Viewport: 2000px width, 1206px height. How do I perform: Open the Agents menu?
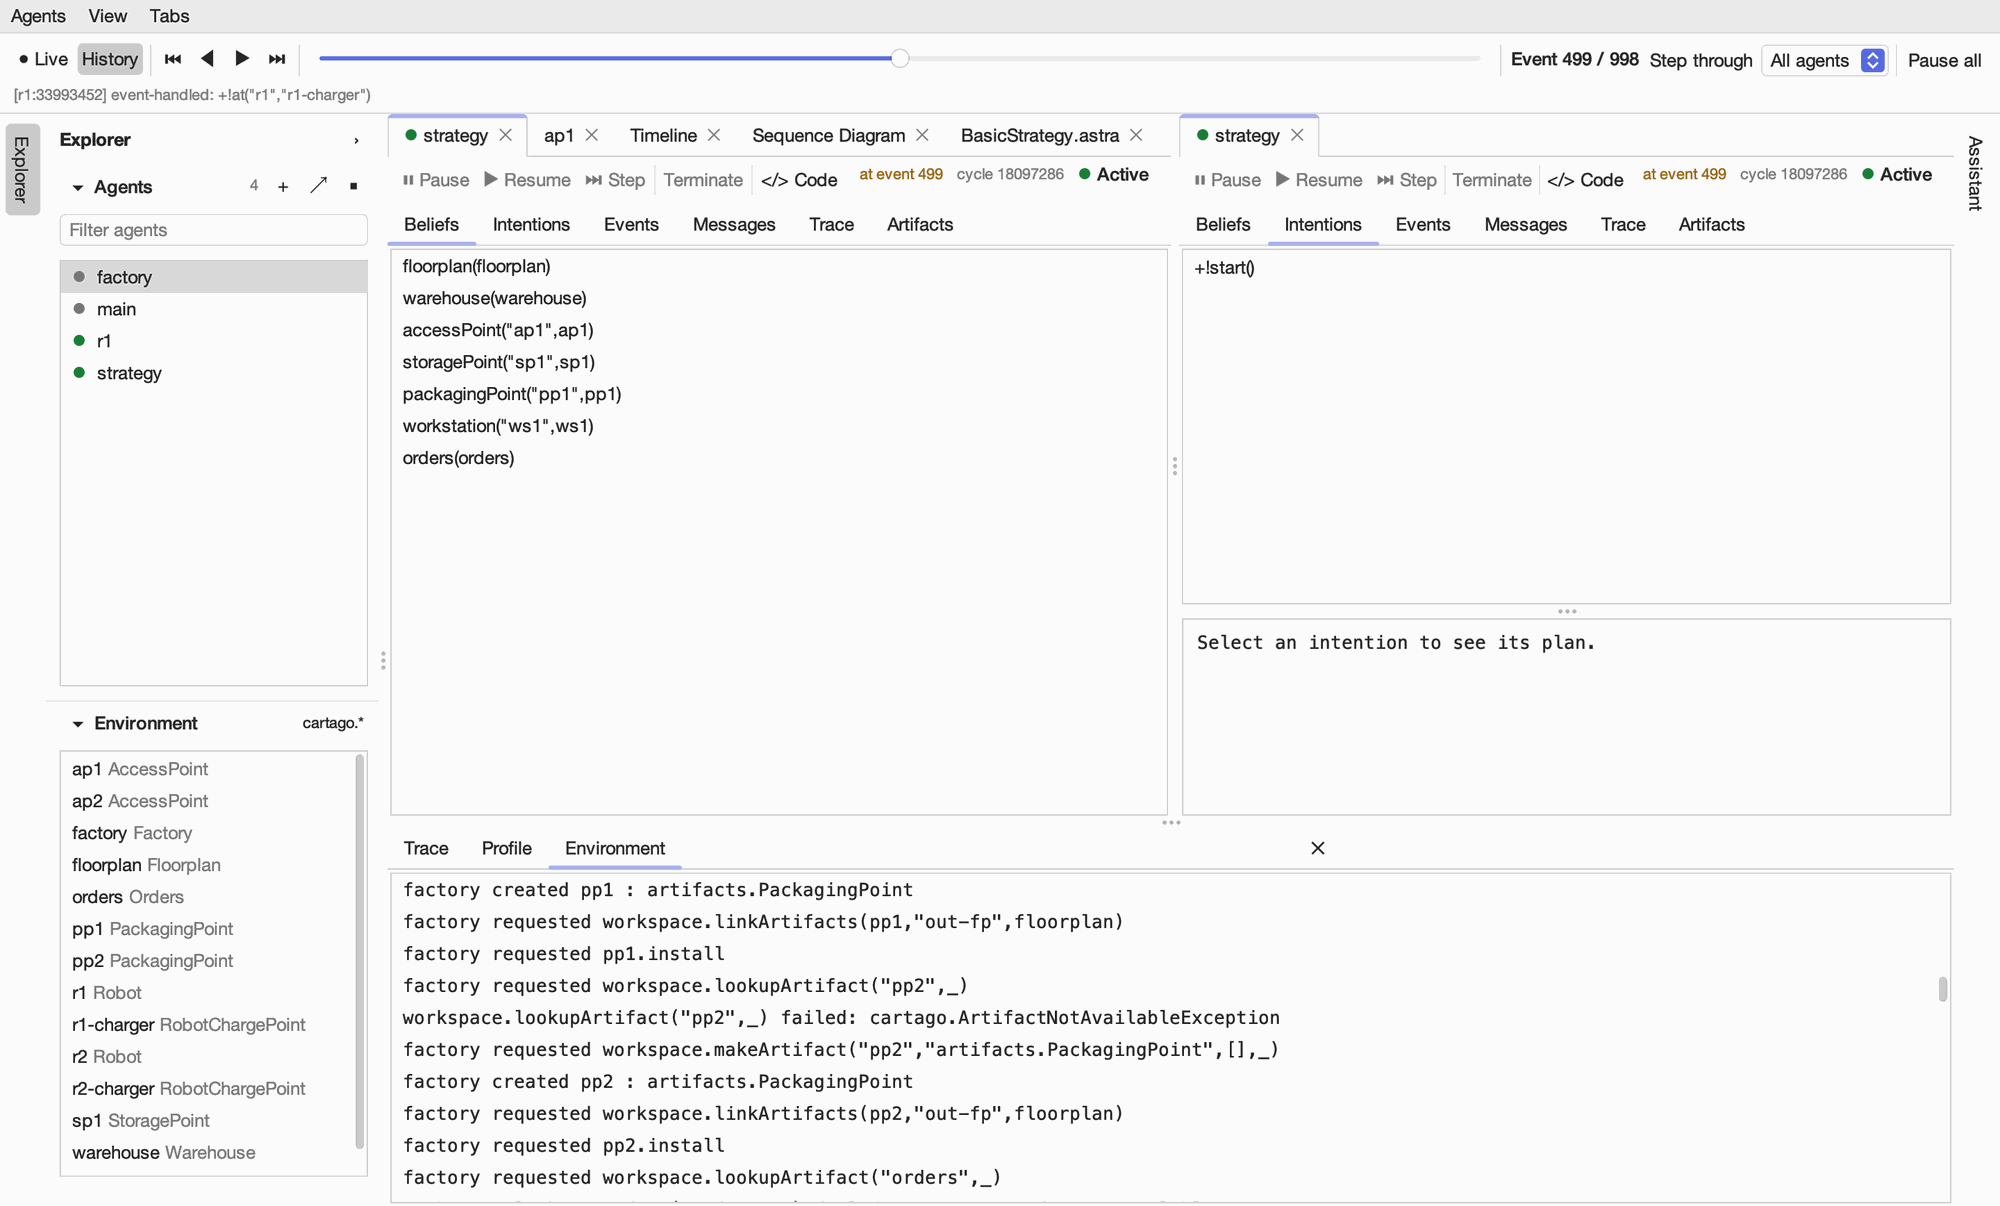click(38, 16)
